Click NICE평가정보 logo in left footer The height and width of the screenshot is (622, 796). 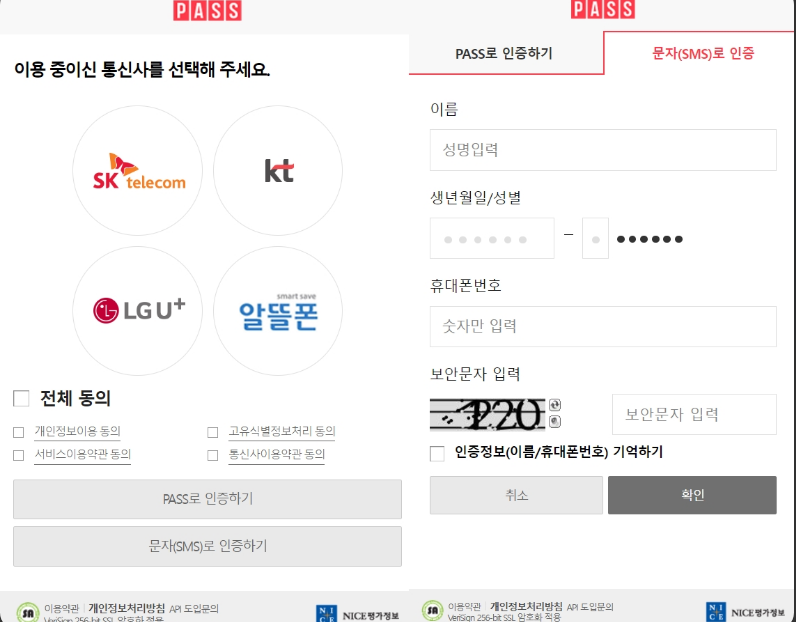pyautogui.click(x=357, y=614)
